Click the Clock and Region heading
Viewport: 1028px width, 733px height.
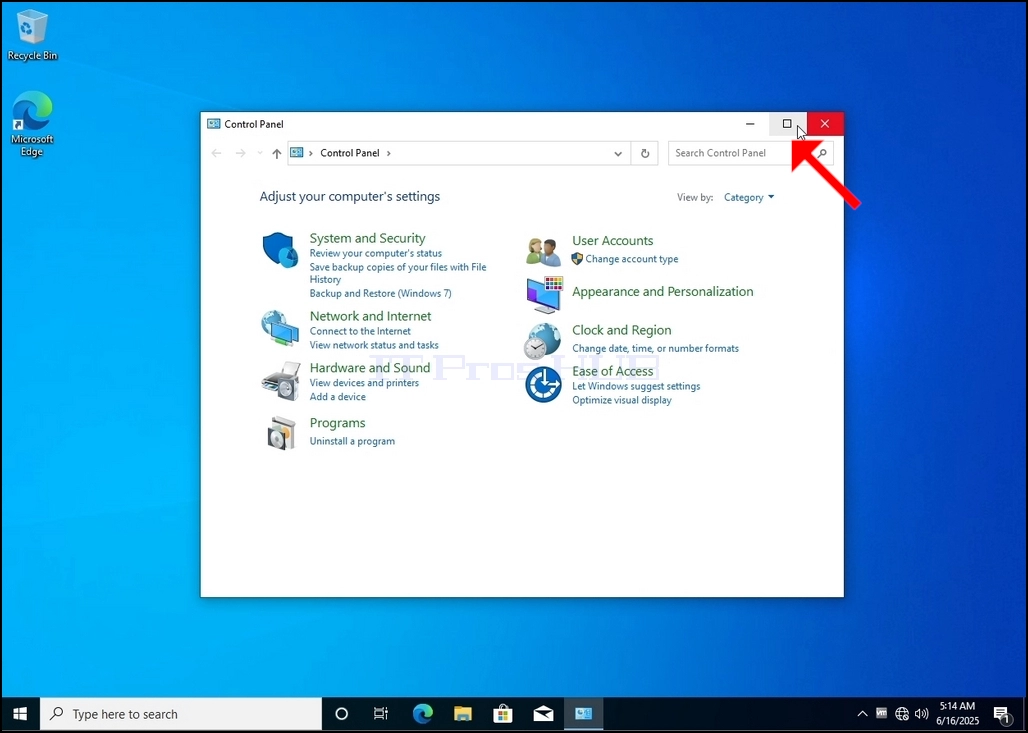[x=622, y=330]
